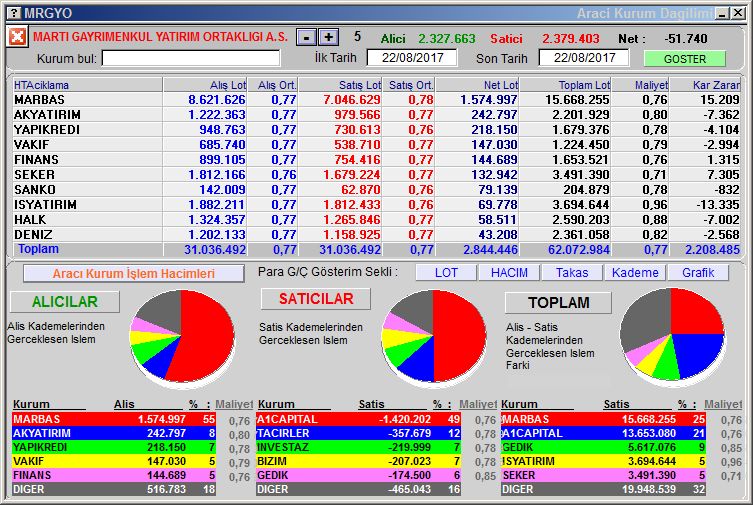
Task: Click gray DIGER row with 19.948.539
Action: pos(604,489)
